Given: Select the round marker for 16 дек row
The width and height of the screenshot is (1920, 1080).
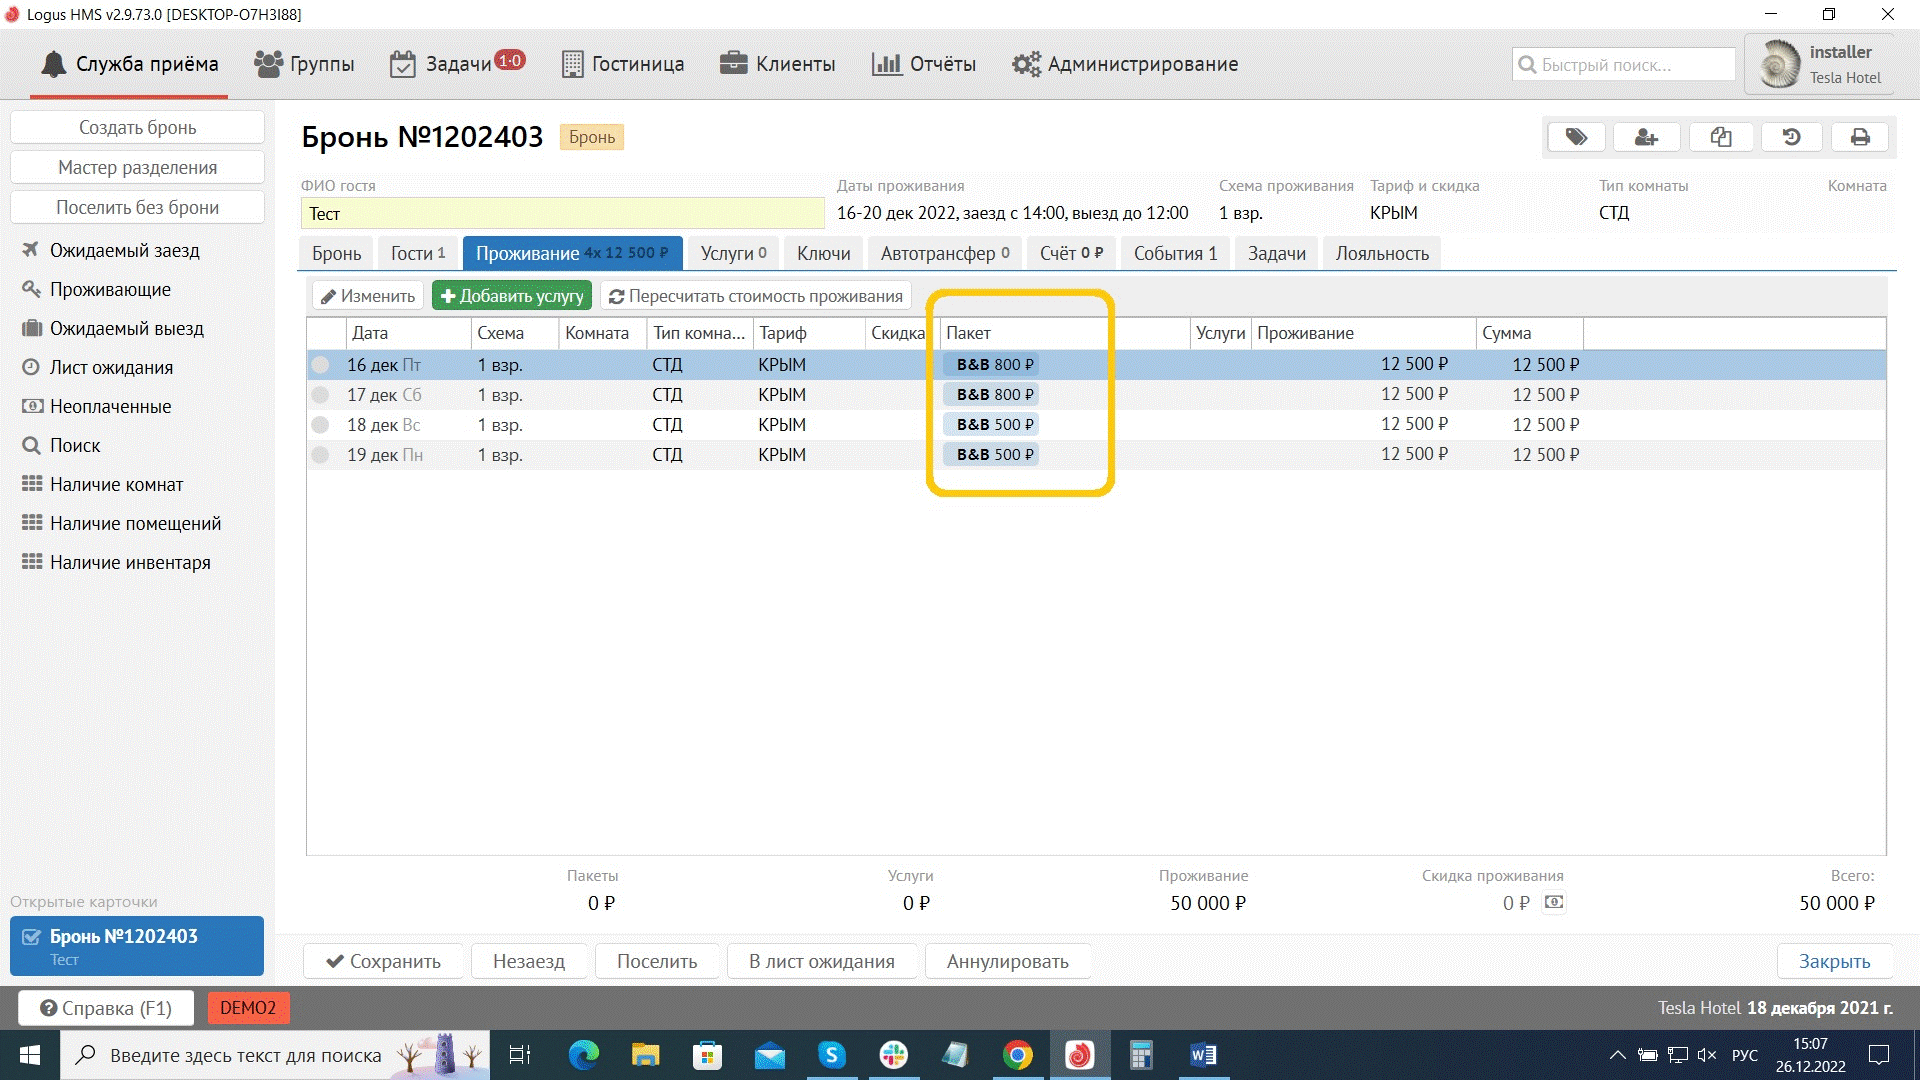Looking at the screenshot, I should tap(320, 365).
